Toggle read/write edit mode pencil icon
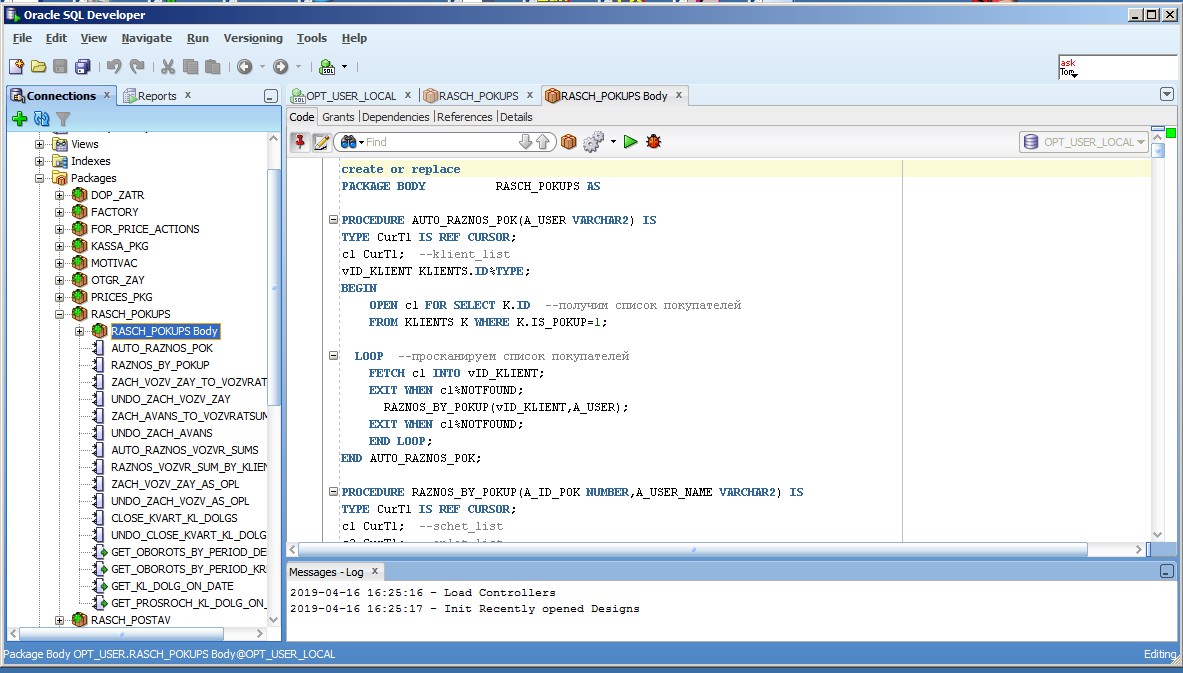Image resolution: width=1183 pixels, height=673 pixels. point(321,142)
